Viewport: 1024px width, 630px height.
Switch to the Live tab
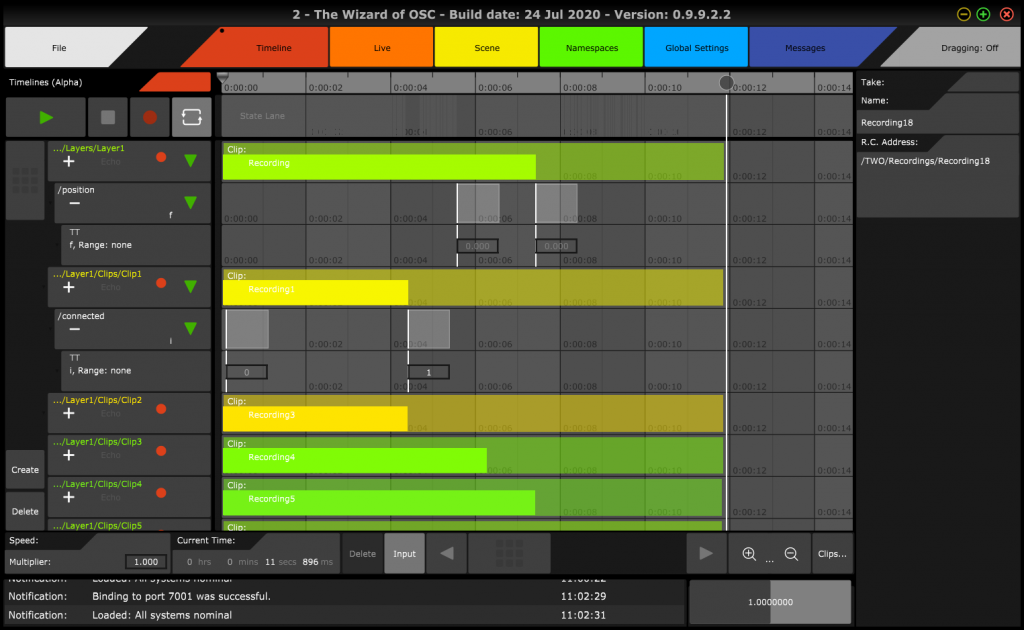tap(382, 48)
